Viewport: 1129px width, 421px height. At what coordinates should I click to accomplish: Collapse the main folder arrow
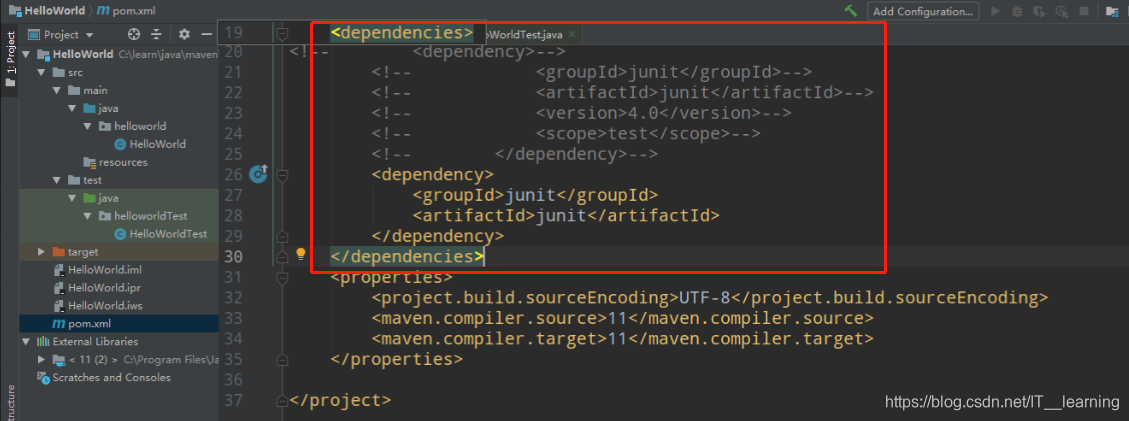click(57, 91)
